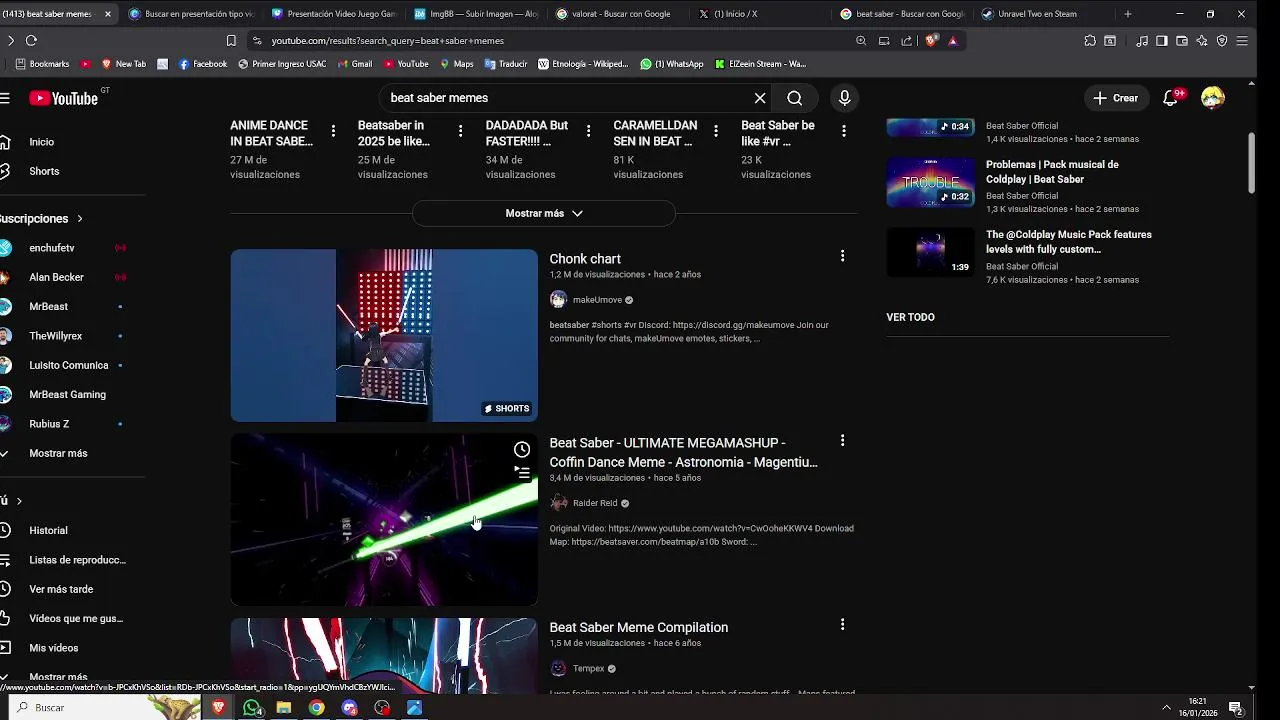This screenshot has height=720, width=1280.
Task: Open options for Beat Saber Meme Compilation
Action: click(842, 624)
